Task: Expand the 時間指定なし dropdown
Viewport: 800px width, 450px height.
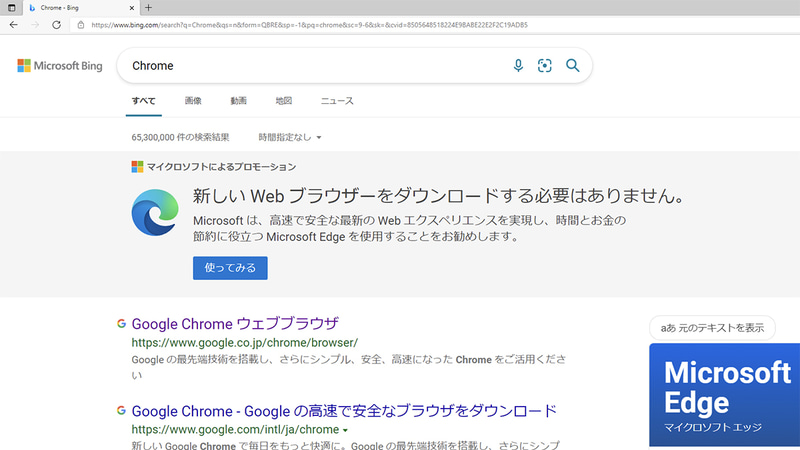Action: click(290, 137)
